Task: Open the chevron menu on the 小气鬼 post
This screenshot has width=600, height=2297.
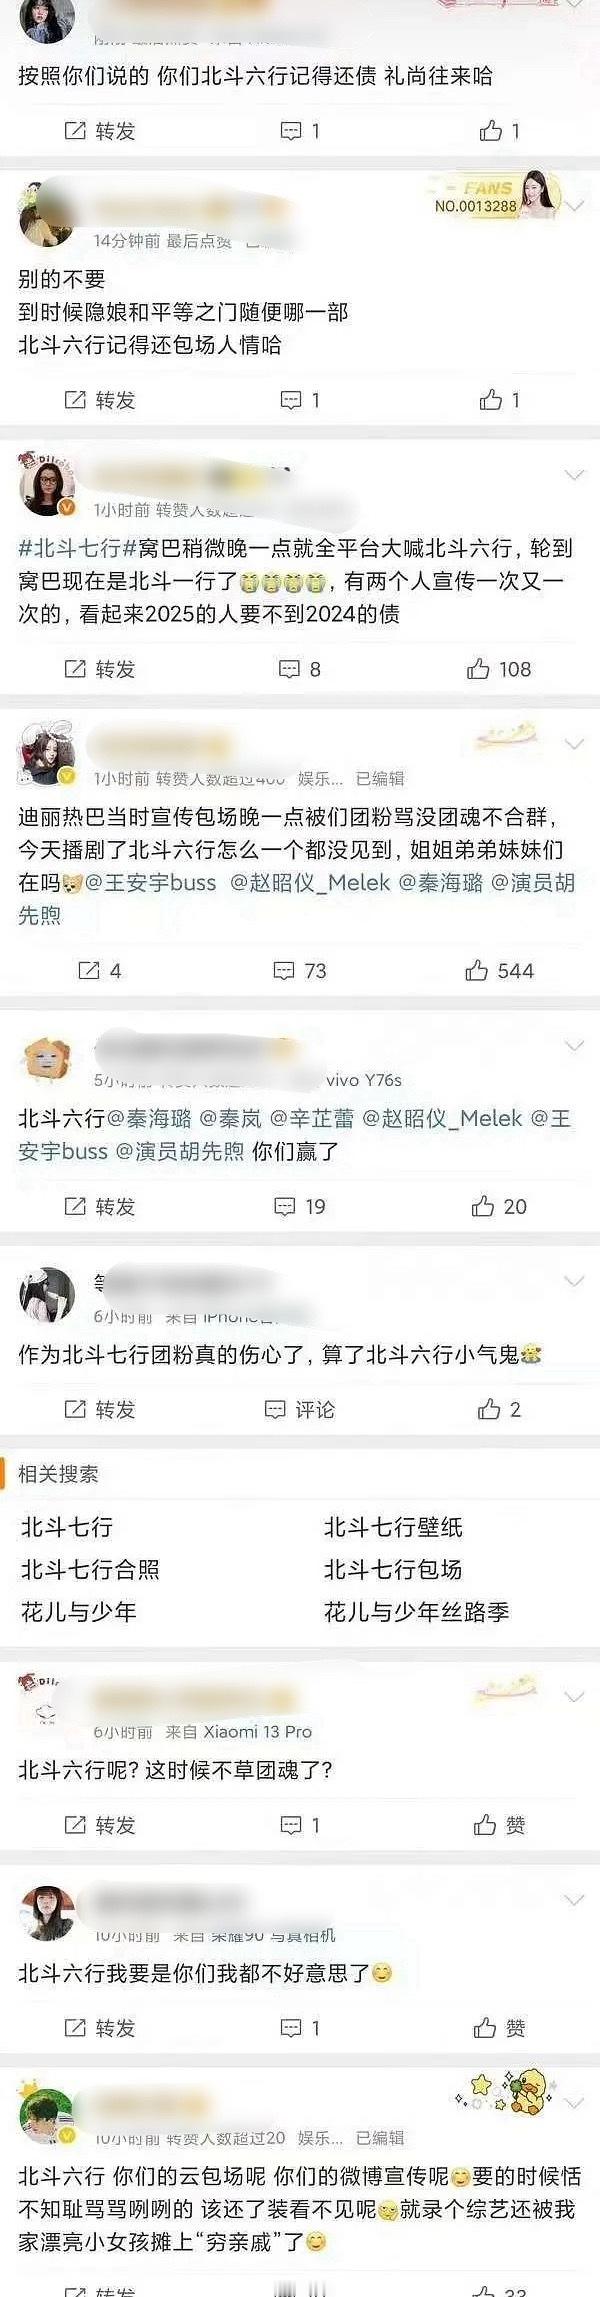Action: coord(574,1281)
